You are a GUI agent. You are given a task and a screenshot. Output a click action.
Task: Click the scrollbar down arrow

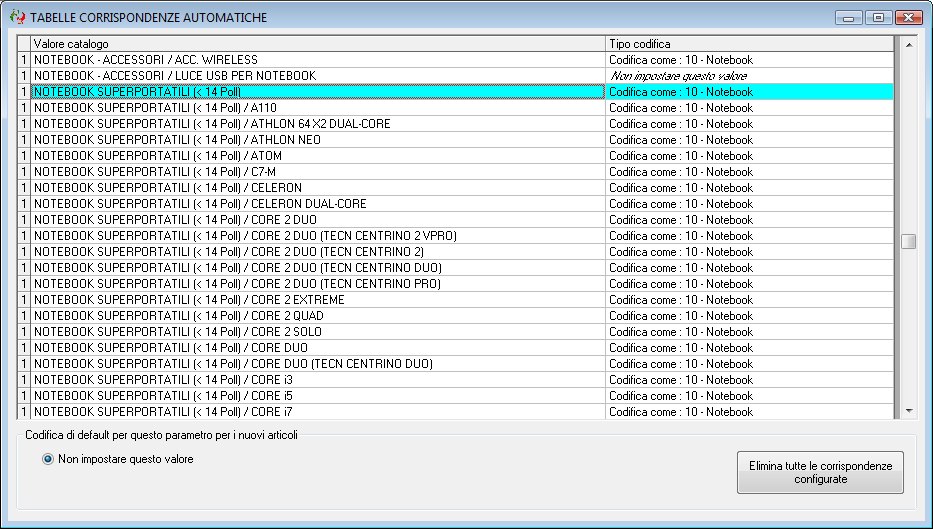[909, 411]
